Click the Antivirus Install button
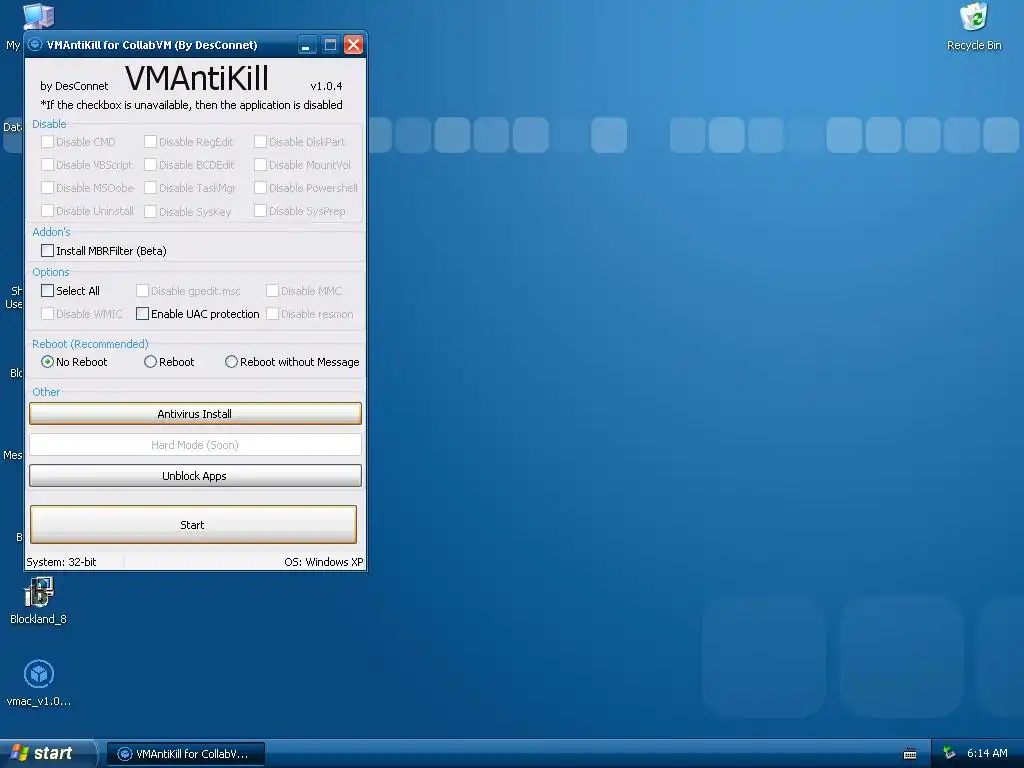The width and height of the screenshot is (1024, 768). [195, 413]
